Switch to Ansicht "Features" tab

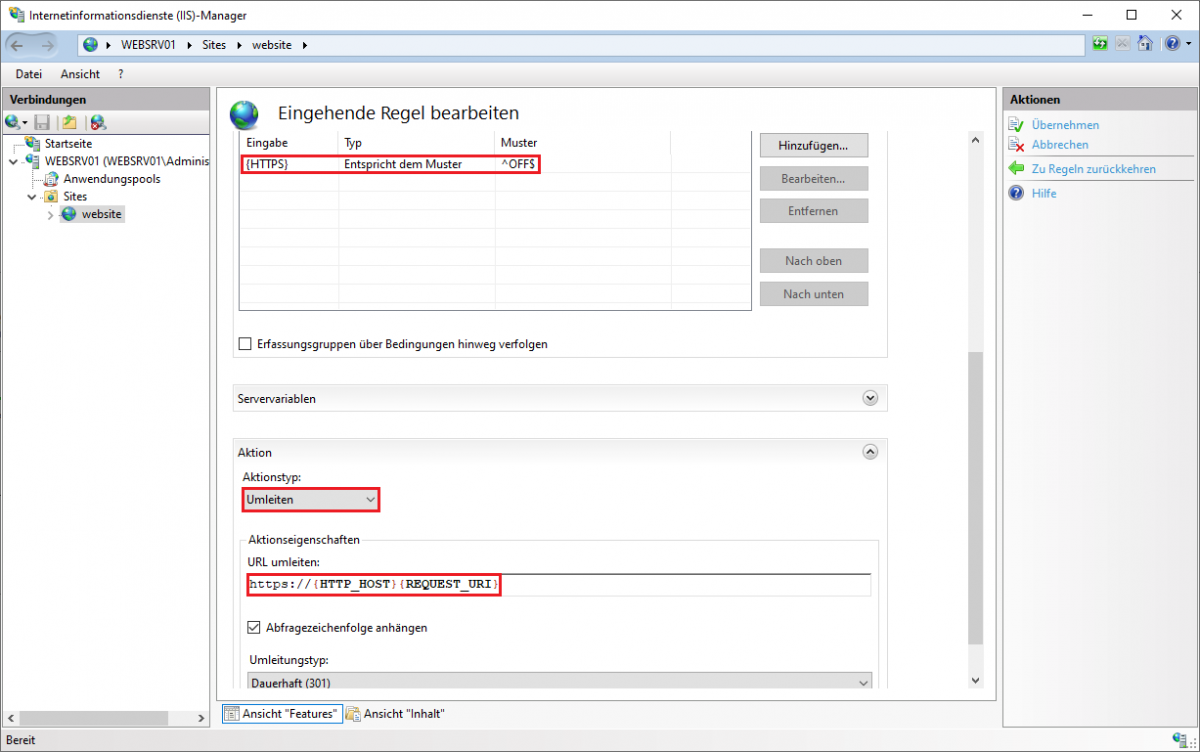[282, 713]
